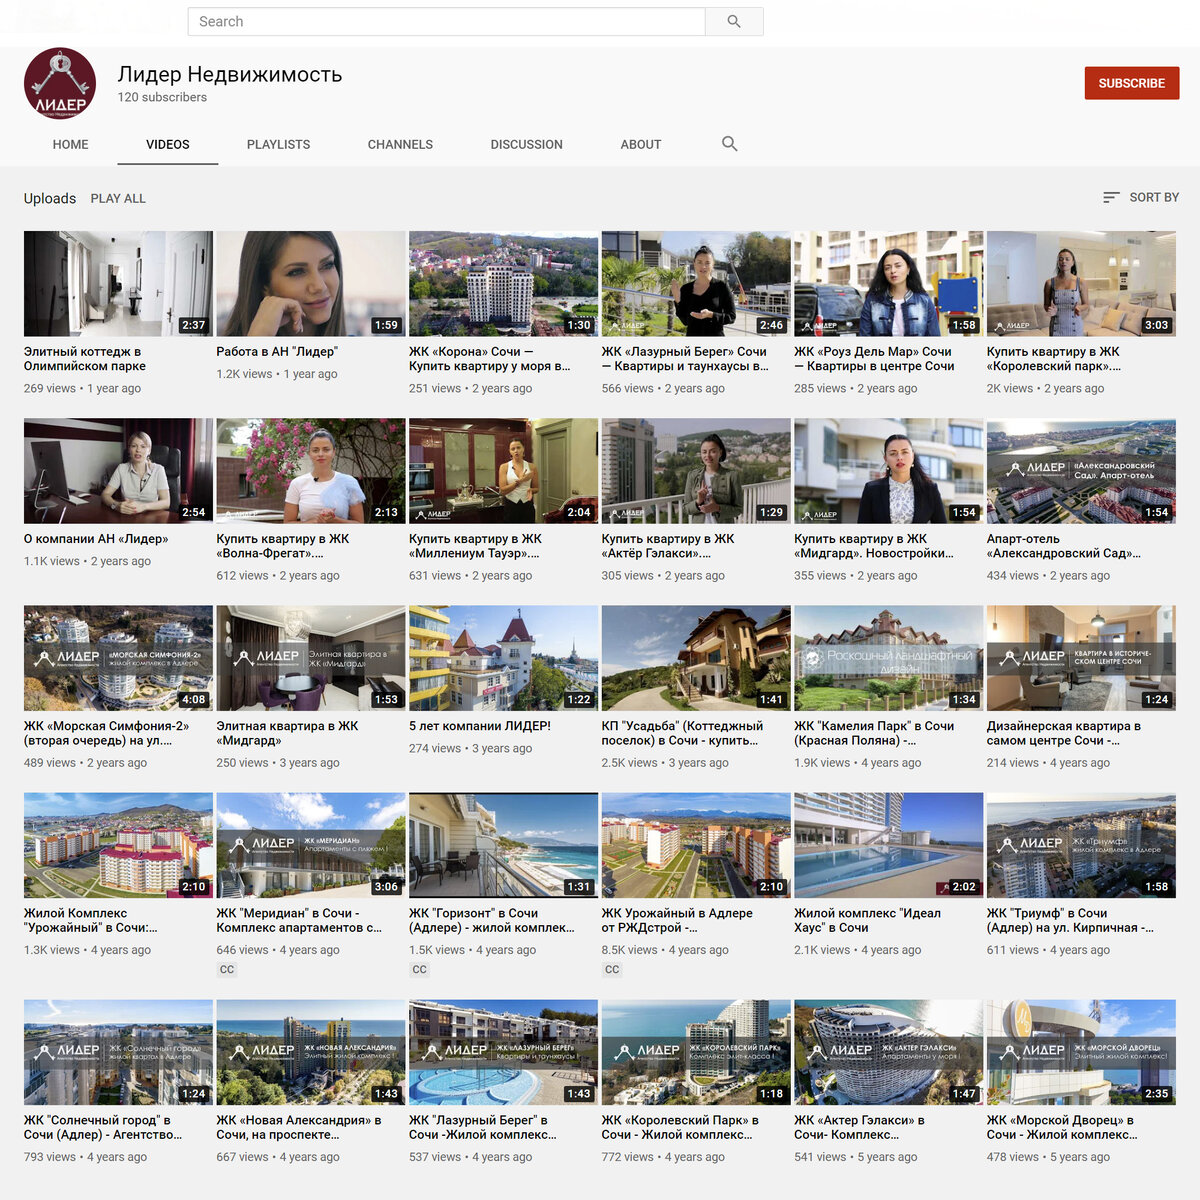The width and height of the screenshot is (1200, 1200).
Task: Open ЖК «Королевский Парк» в Сочи - Жилой title
Action: point(680,1127)
